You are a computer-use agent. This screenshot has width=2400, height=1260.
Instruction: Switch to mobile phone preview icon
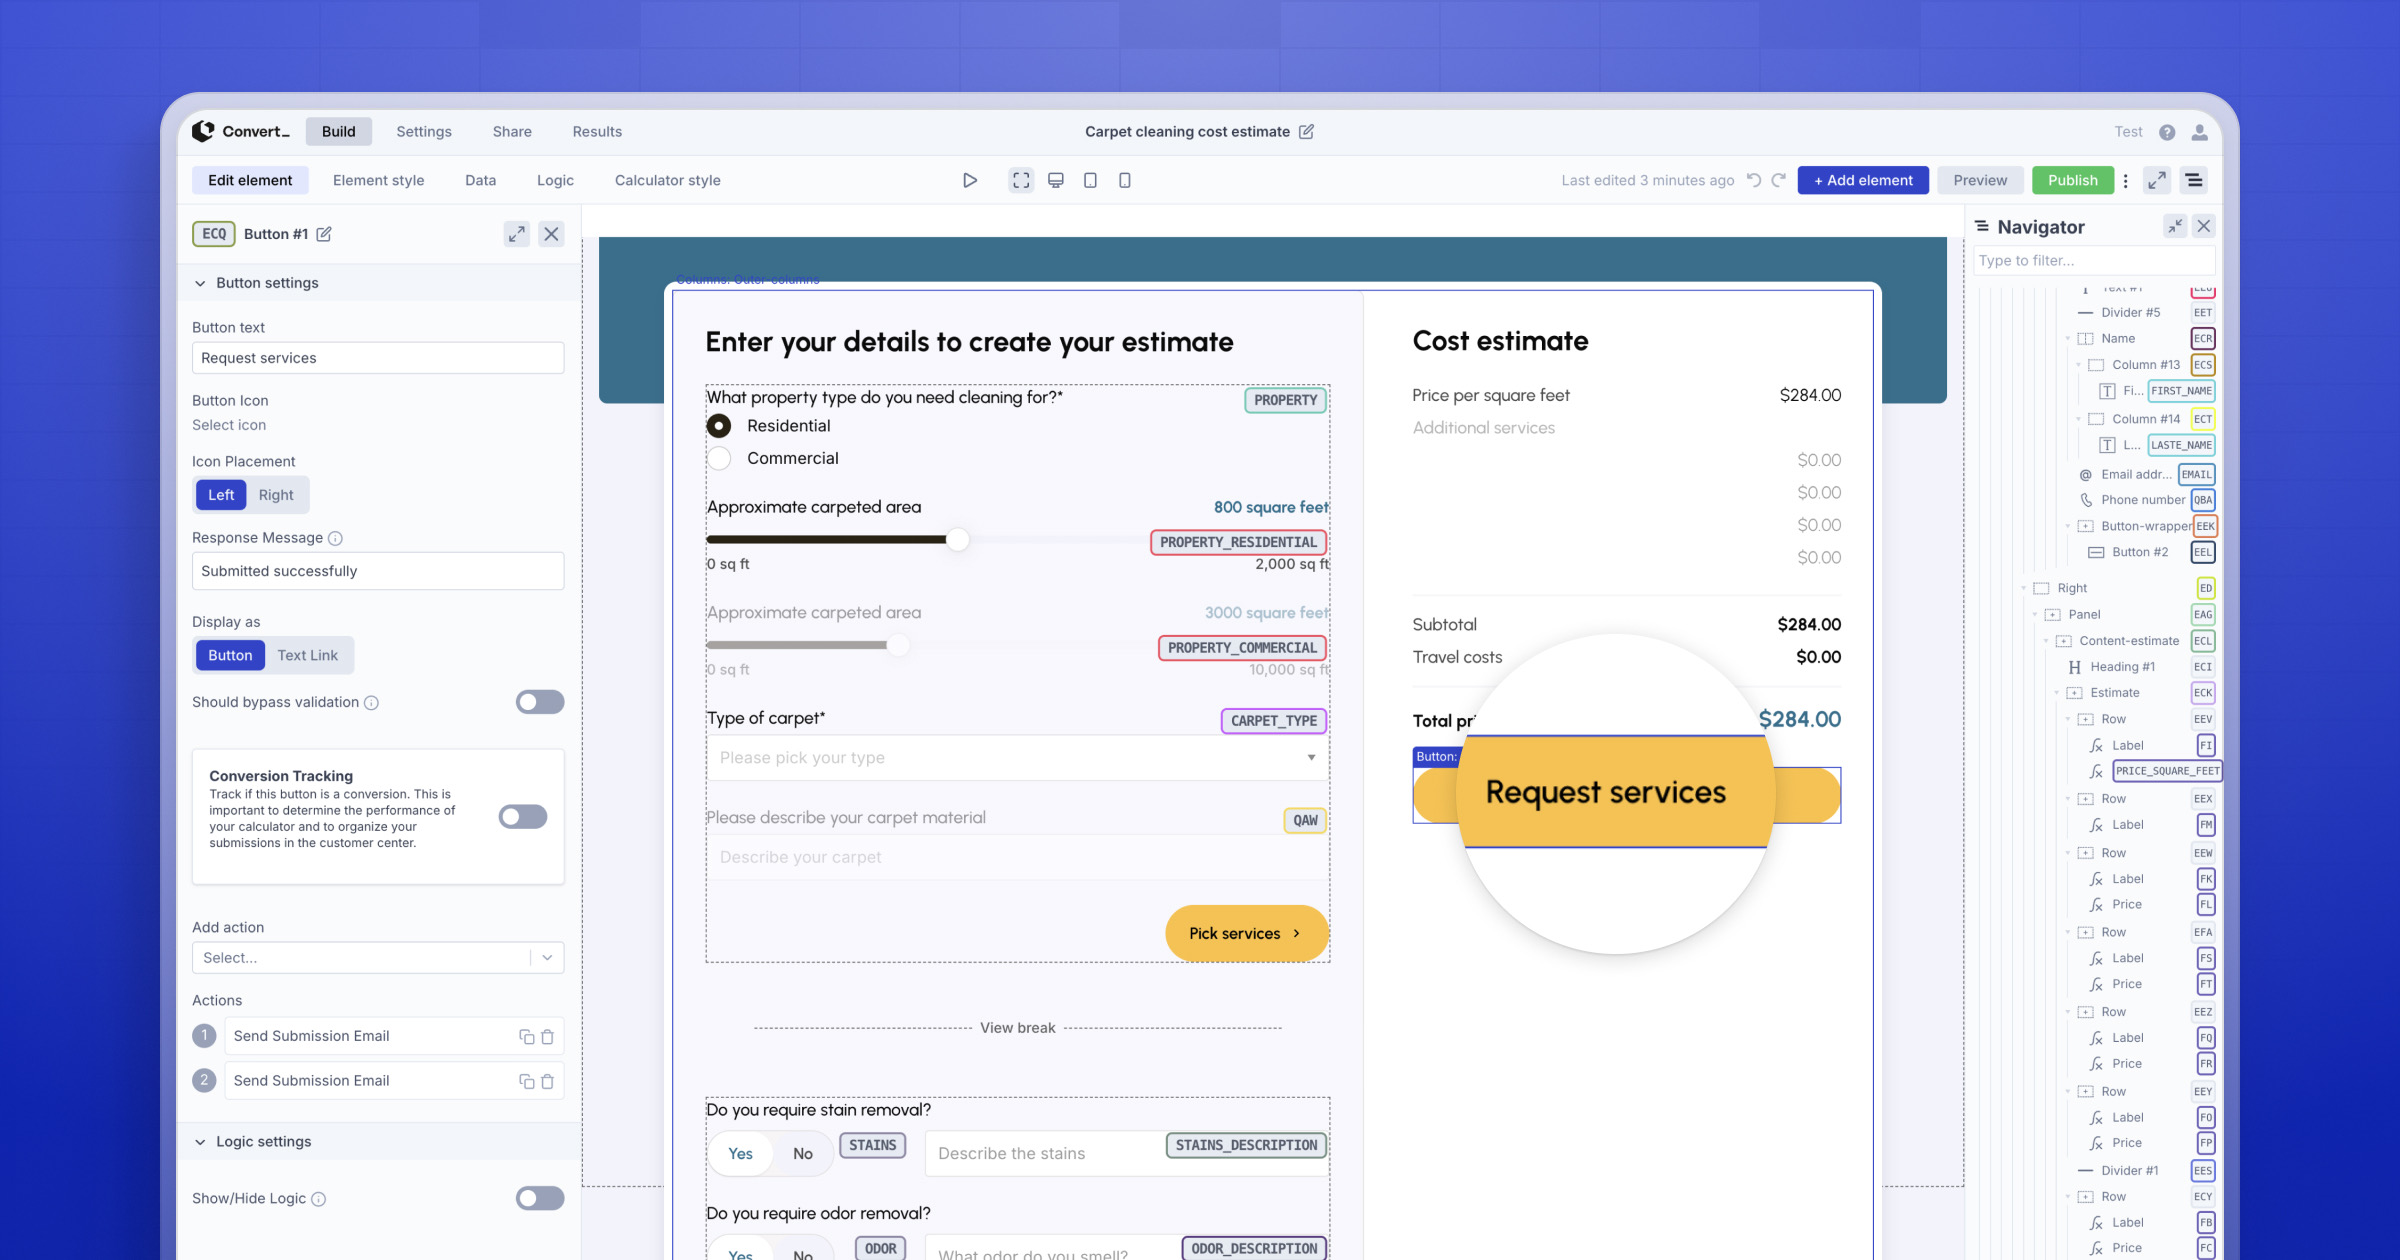[1125, 180]
